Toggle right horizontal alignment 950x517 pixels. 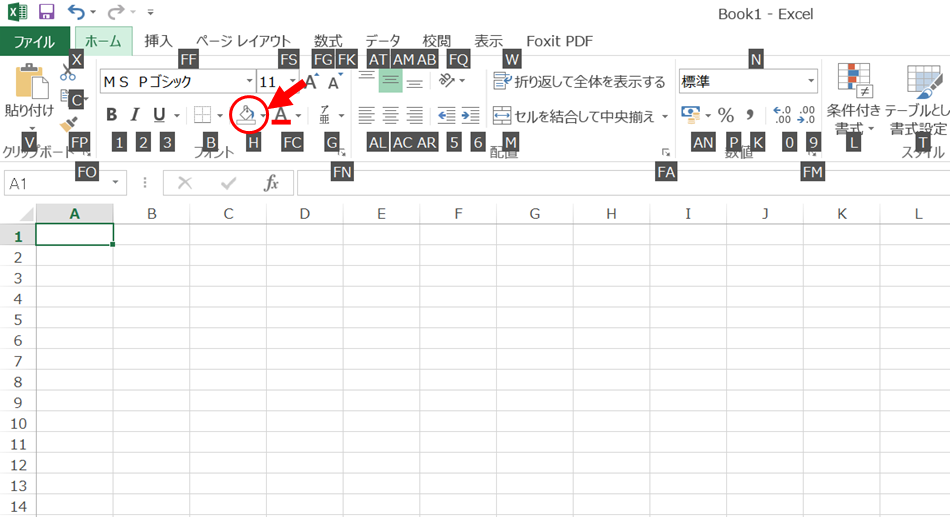click(415, 115)
